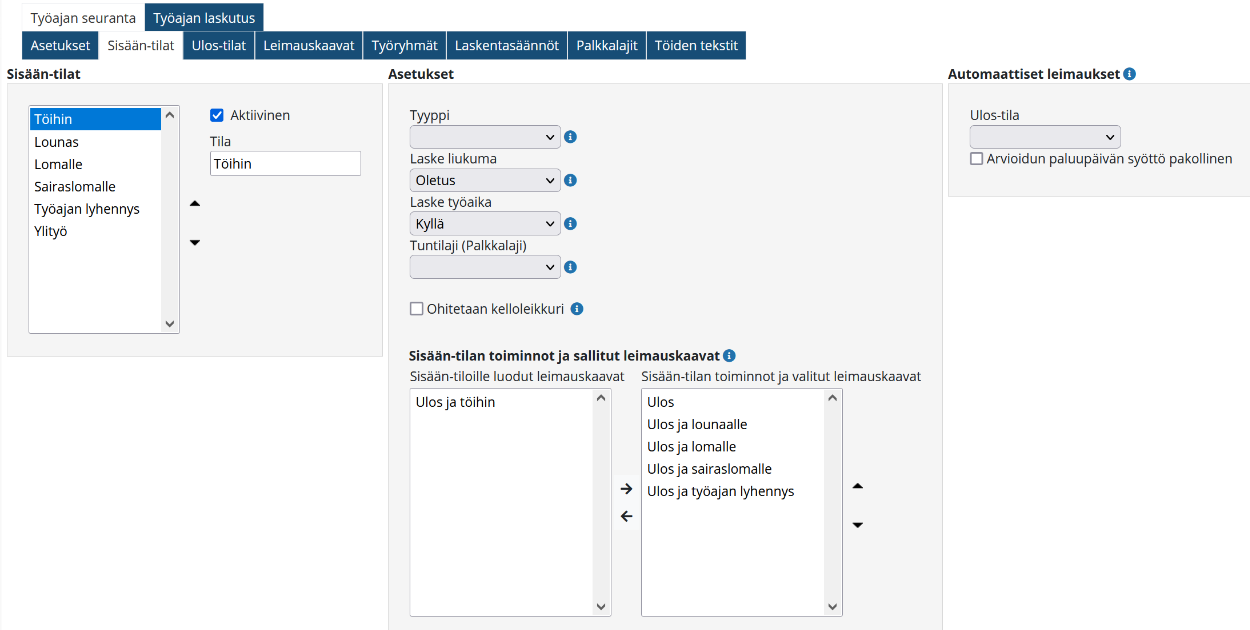Uncheck the Aktiivinen checkbox
This screenshot has height=630, width=1250.
217,116
